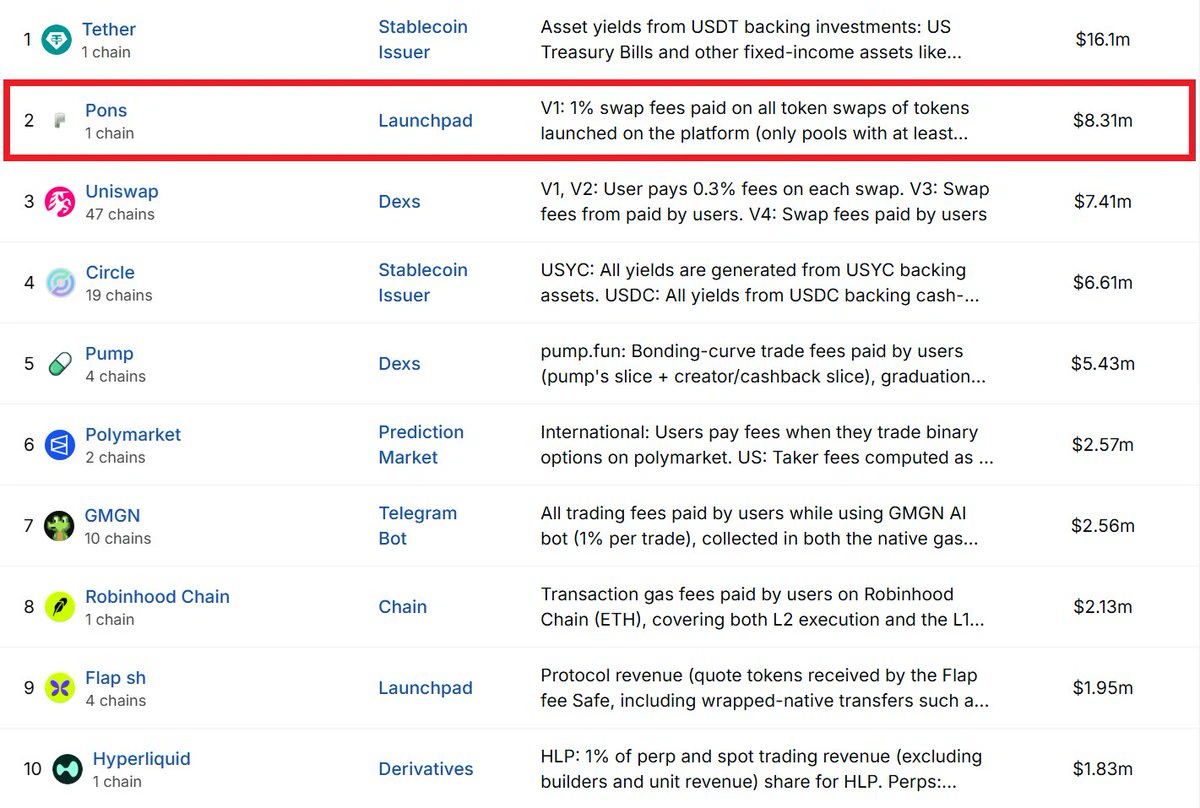Click the Flap sh 'Protocol revenue' description
The height and width of the screenshot is (808, 1200).
(765, 688)
